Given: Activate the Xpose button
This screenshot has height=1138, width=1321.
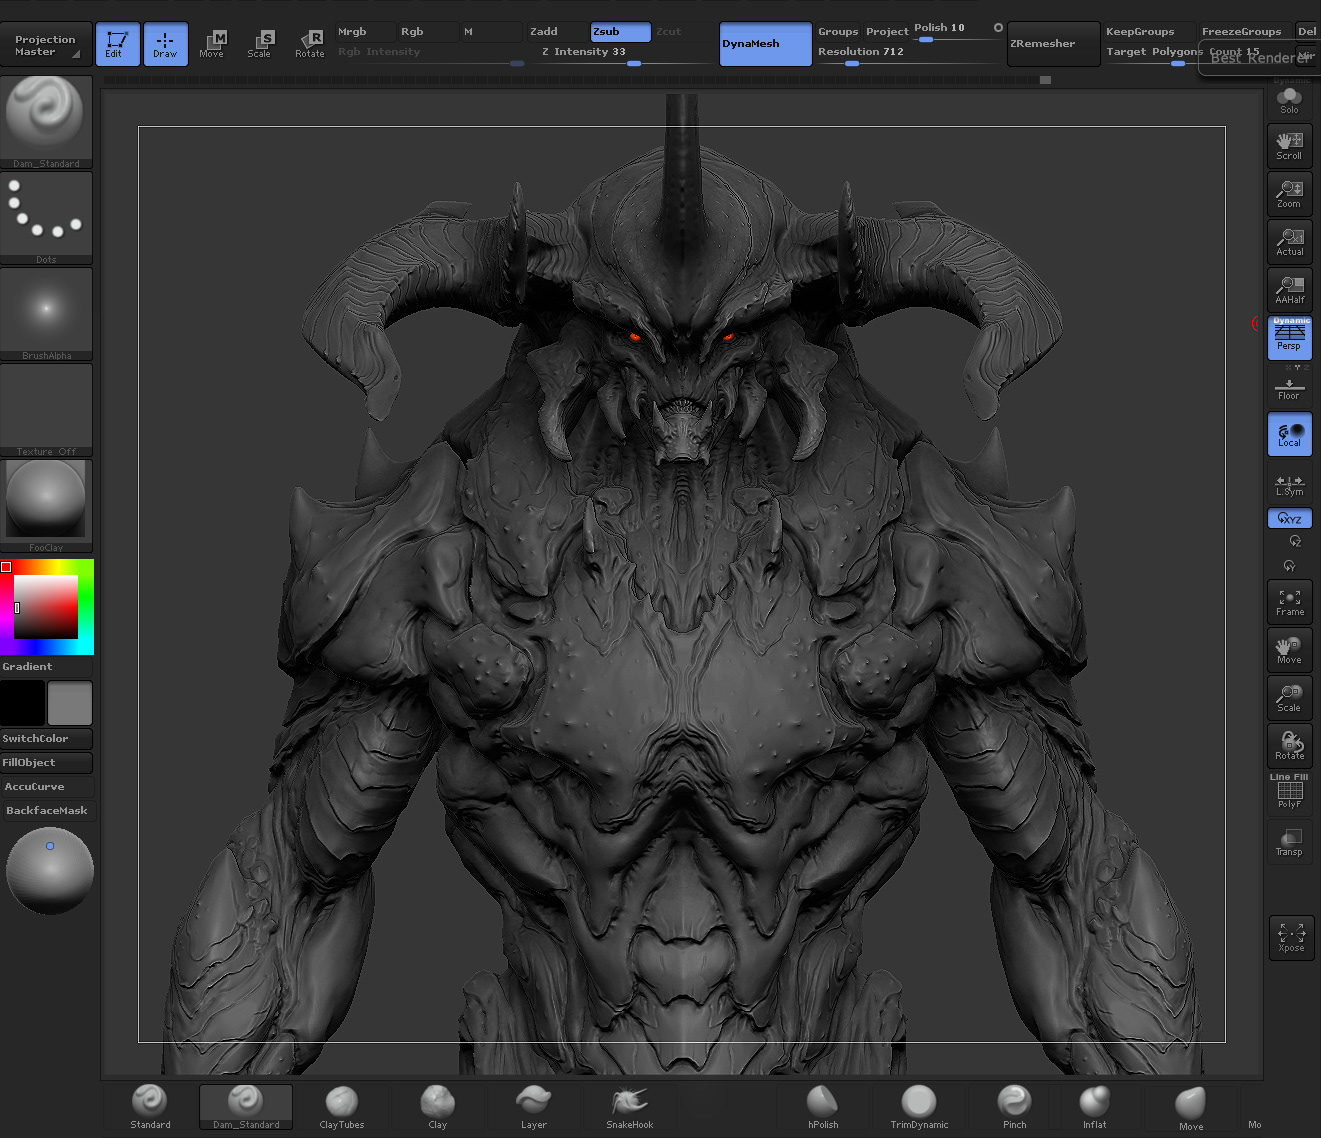Looking at the screenshot, I should click(x=1290, y=937).
